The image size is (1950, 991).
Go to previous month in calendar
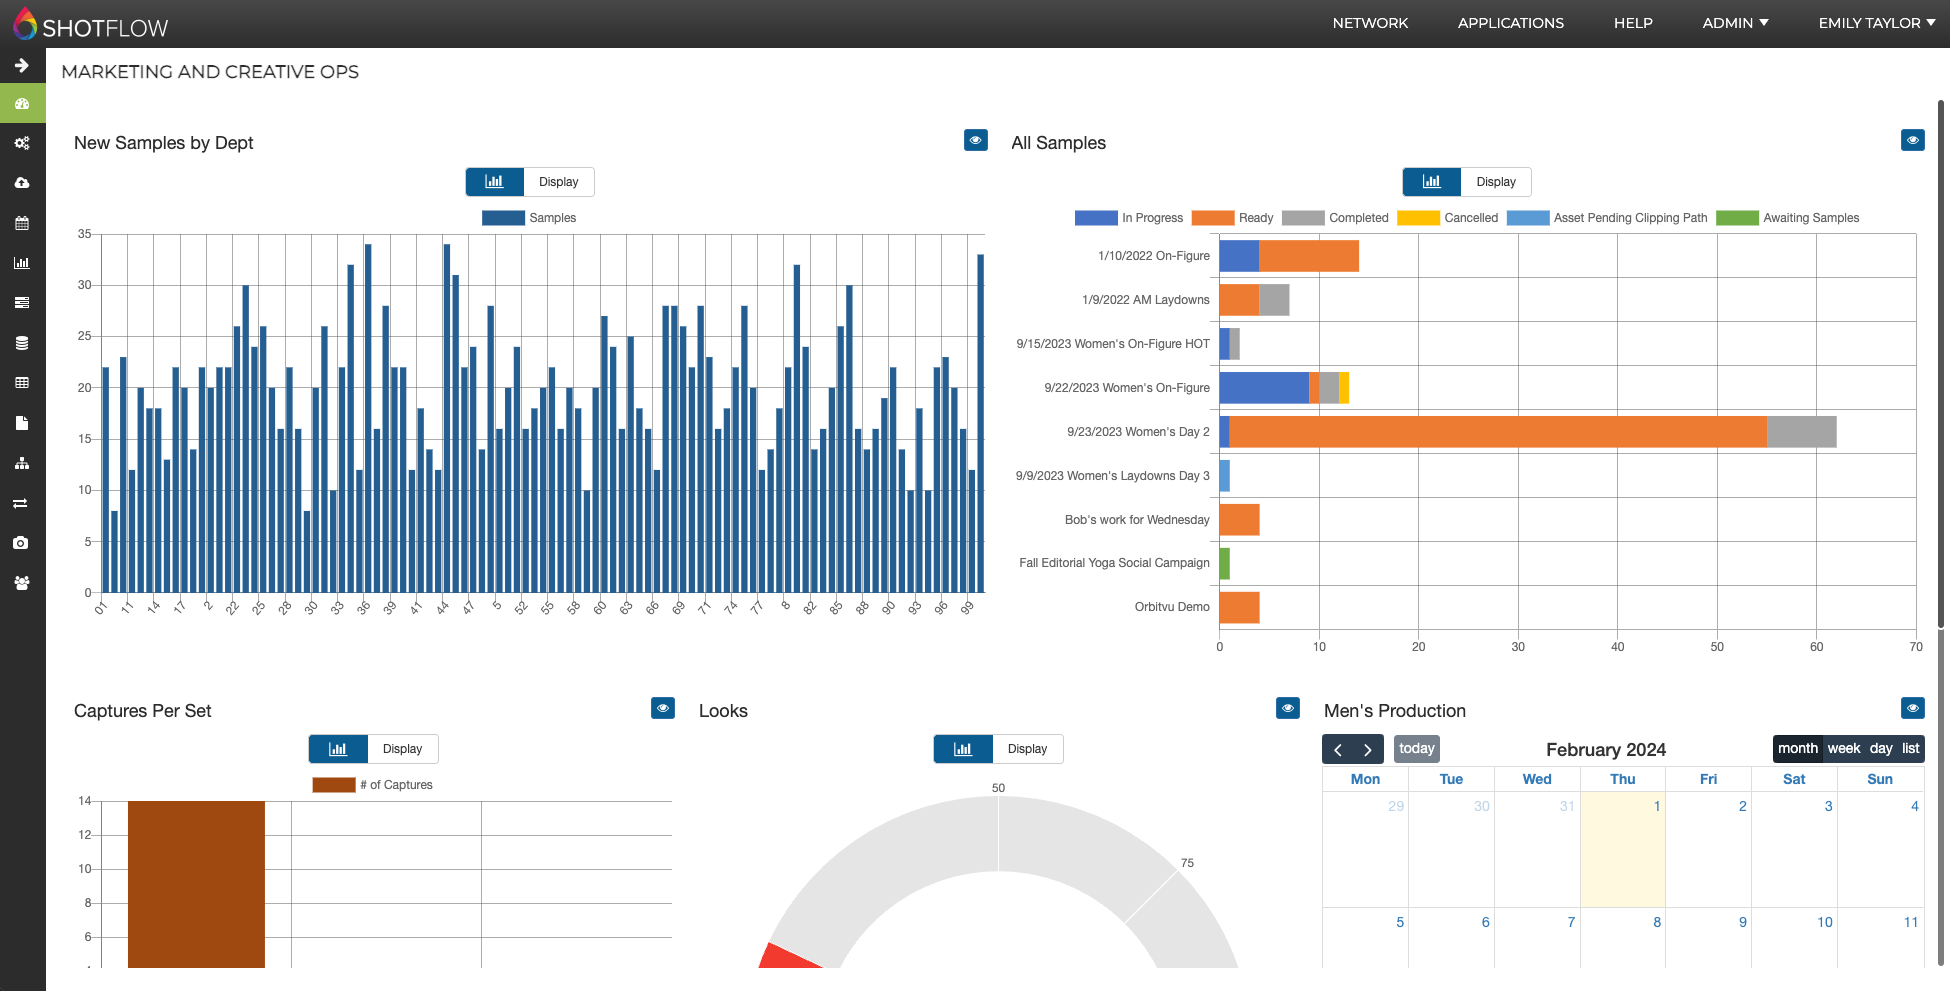1338,749
